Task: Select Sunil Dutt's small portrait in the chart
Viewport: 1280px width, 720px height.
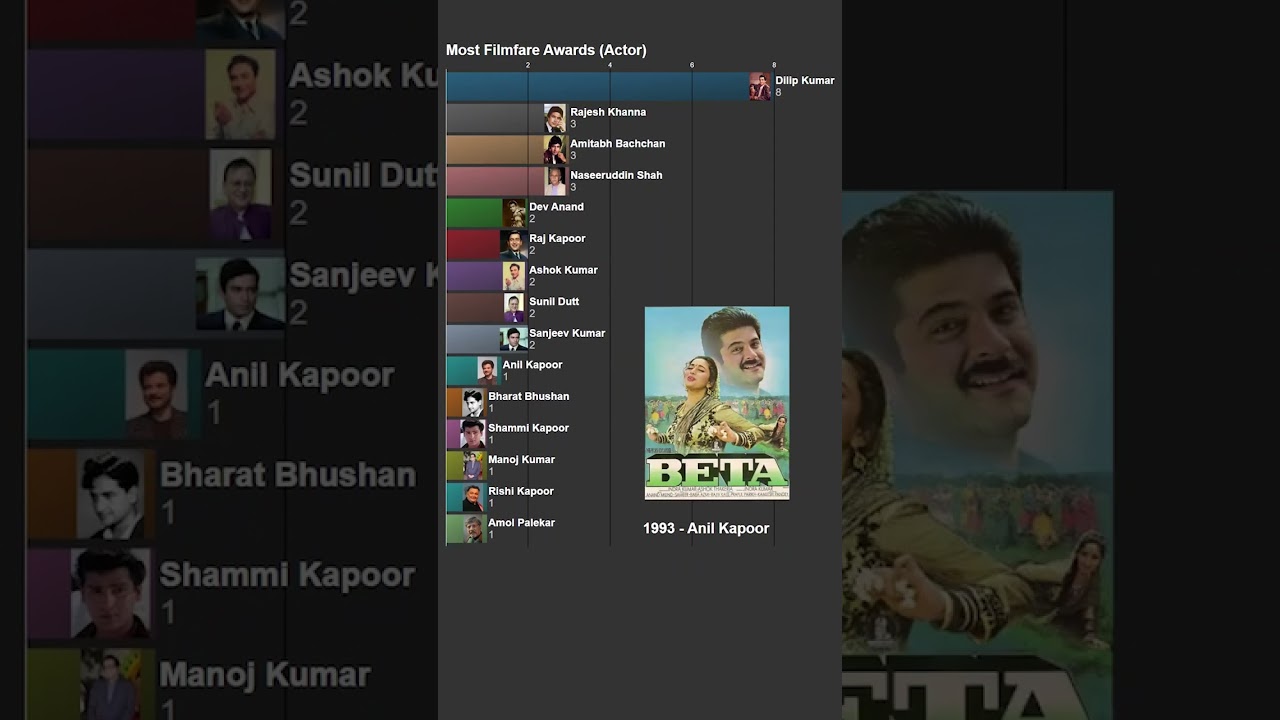Action: pos(514,308)
